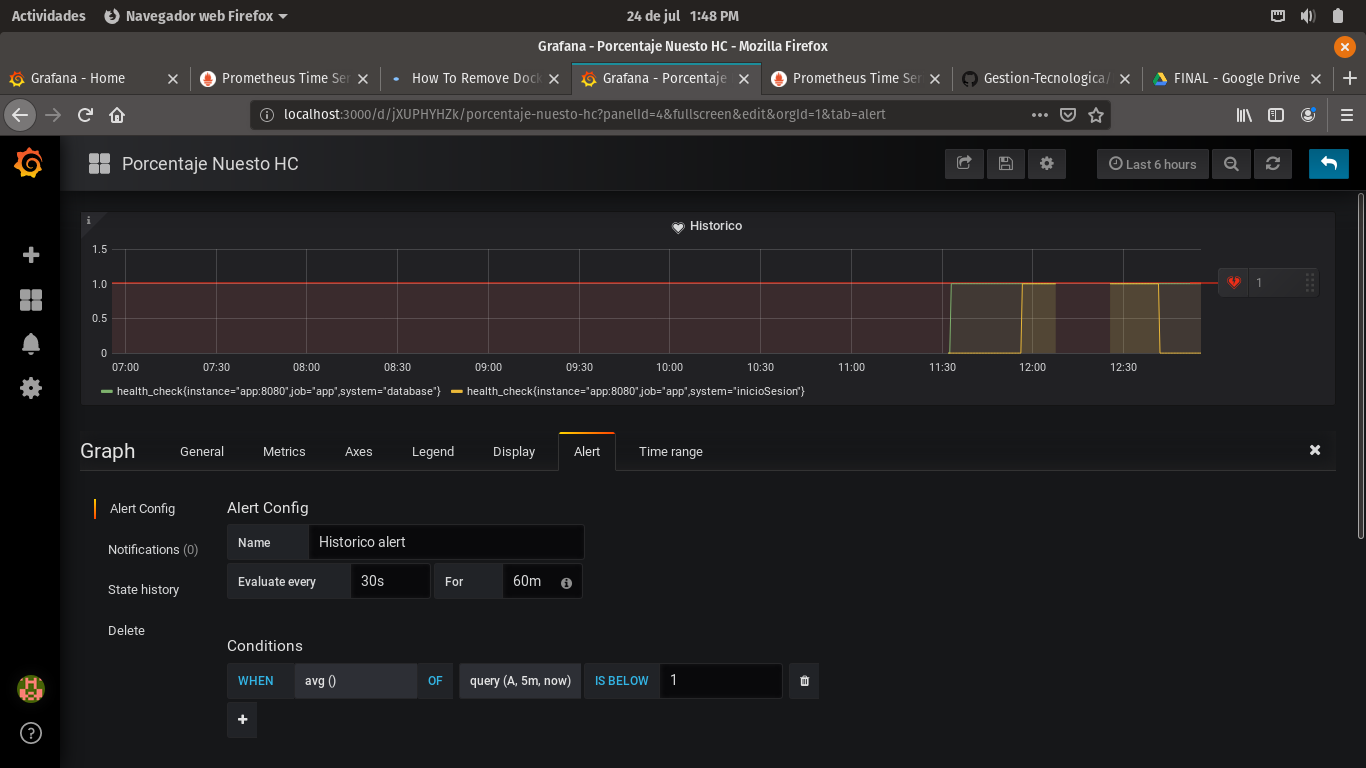The image size is (1366, 768).
Task: Click the Historico alert name field
Action: click(446, 542)
